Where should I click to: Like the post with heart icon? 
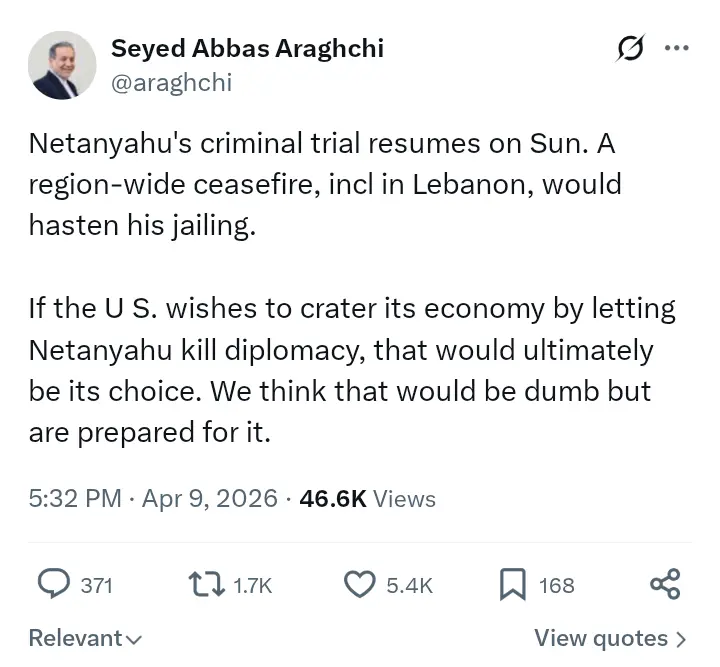(360, 584)
